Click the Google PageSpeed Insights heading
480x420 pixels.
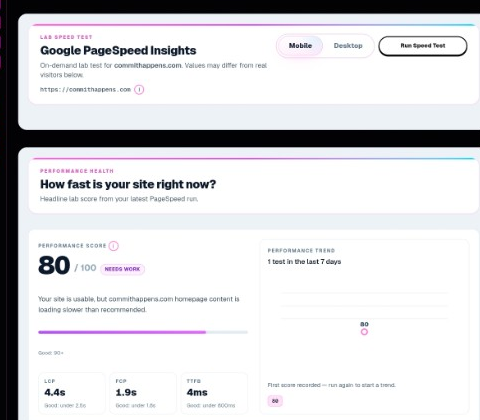pyautogui.click(x=118, y=51)
